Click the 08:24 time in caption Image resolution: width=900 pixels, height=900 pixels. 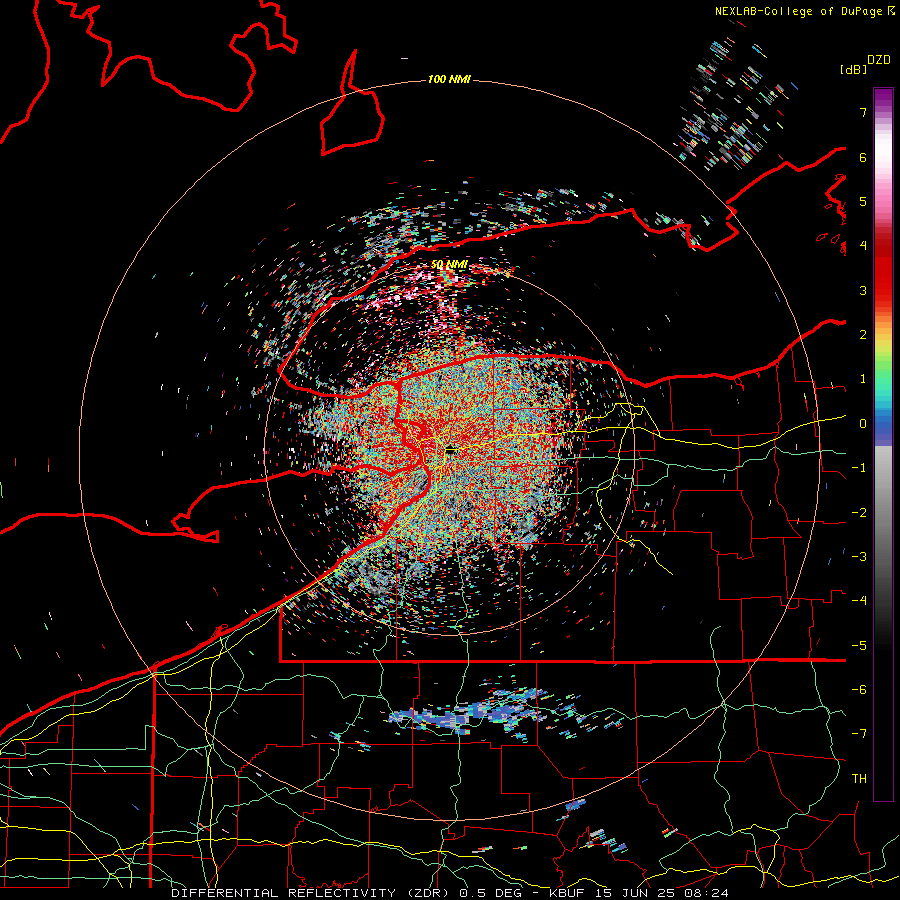(x=705, y=893)
